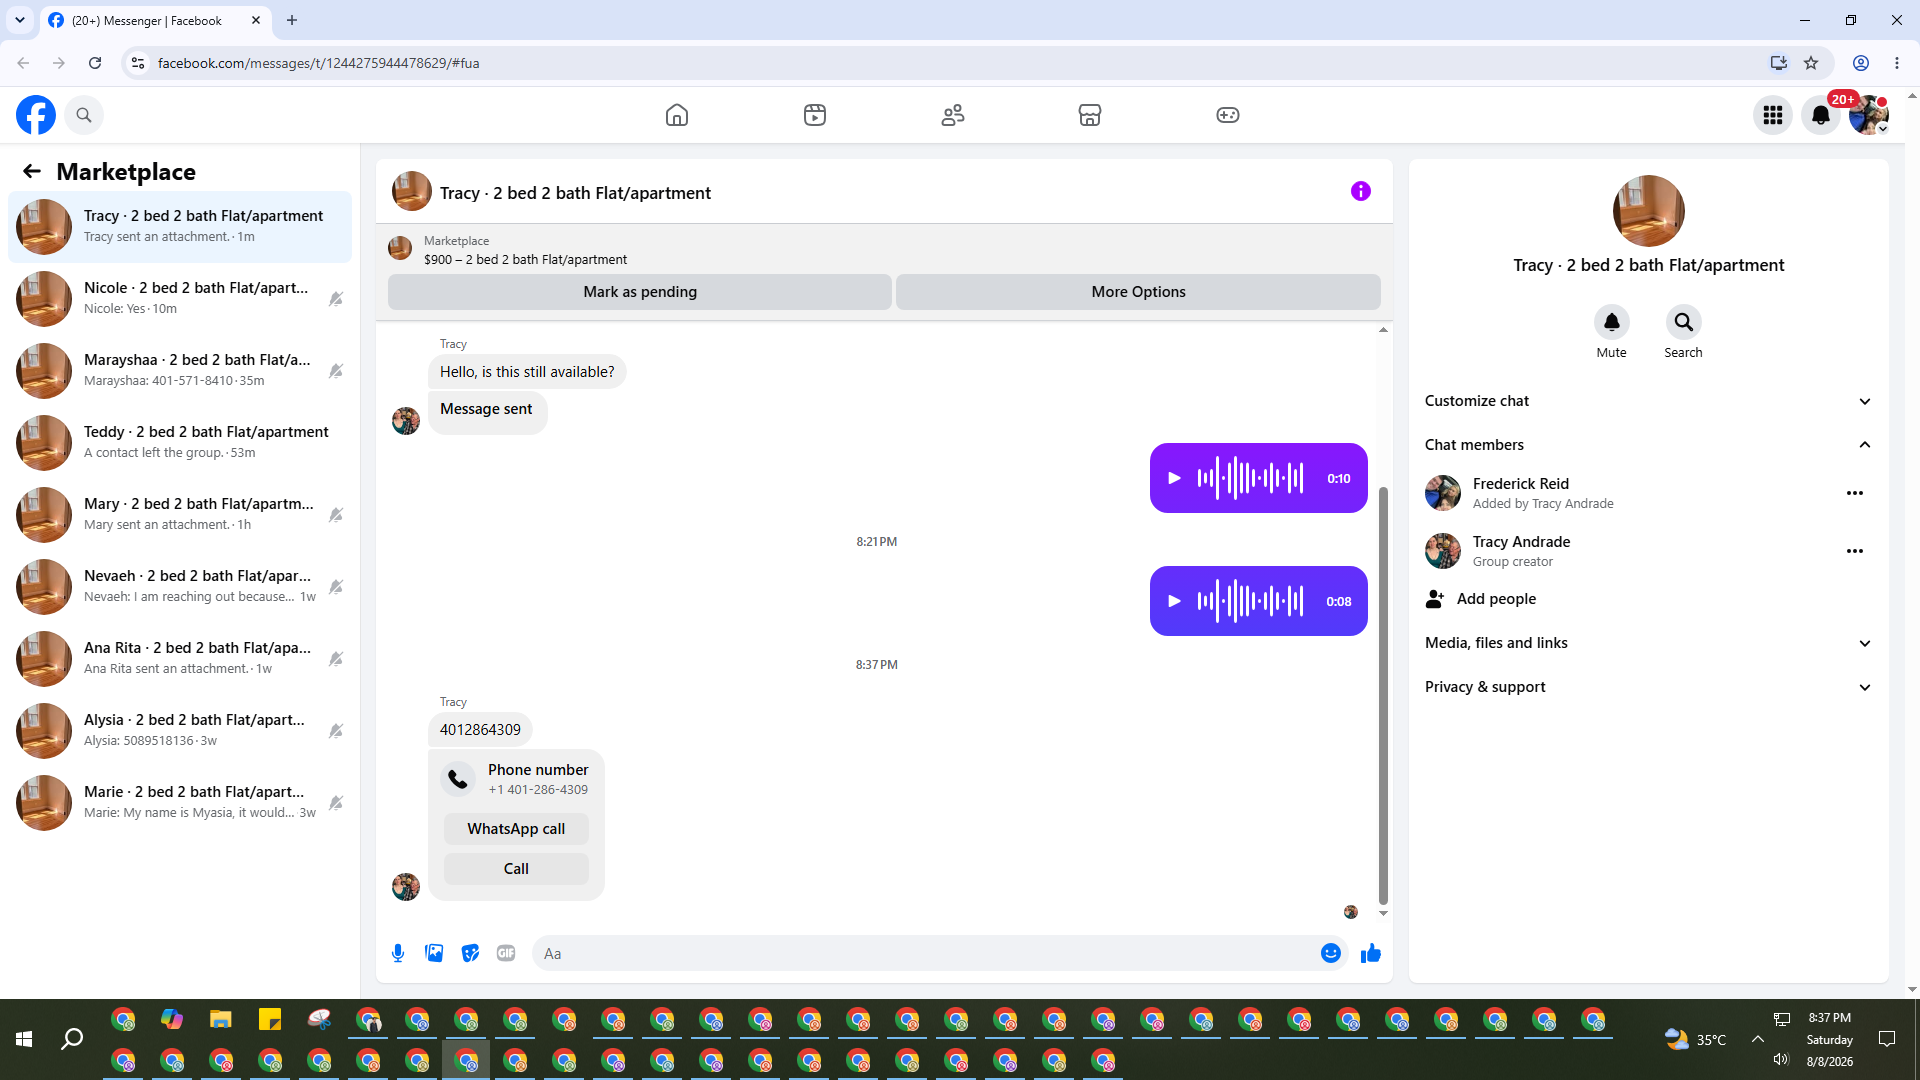Record a voice clip with the microphone icon
The image size is (1920, 1080).
coord(398,953)
